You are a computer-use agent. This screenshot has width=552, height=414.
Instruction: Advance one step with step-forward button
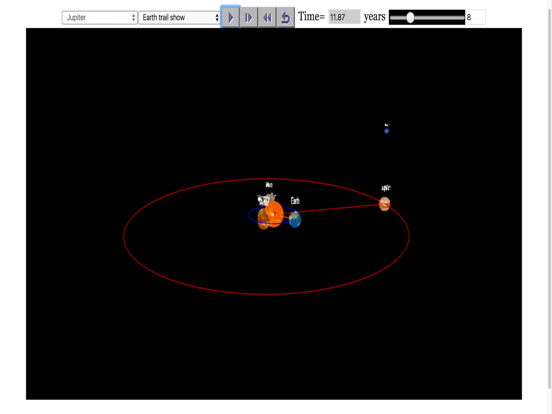pyautogui.click(x=249, y=17)
